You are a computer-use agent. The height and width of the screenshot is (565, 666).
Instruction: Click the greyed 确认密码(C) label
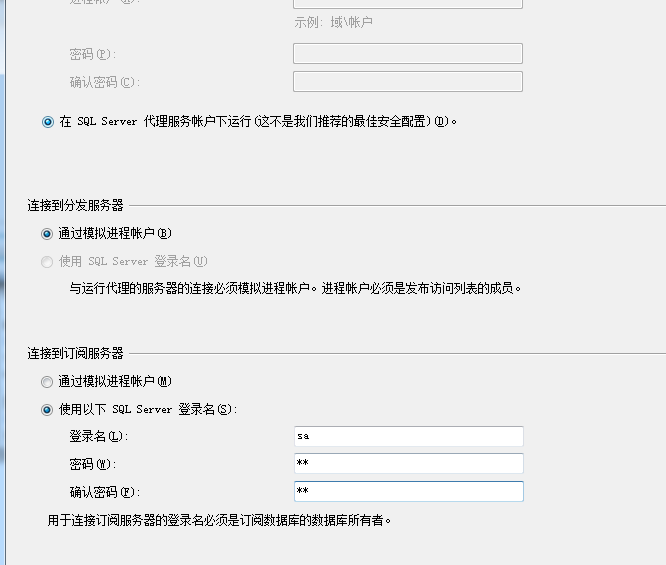[x=104, y=82]
